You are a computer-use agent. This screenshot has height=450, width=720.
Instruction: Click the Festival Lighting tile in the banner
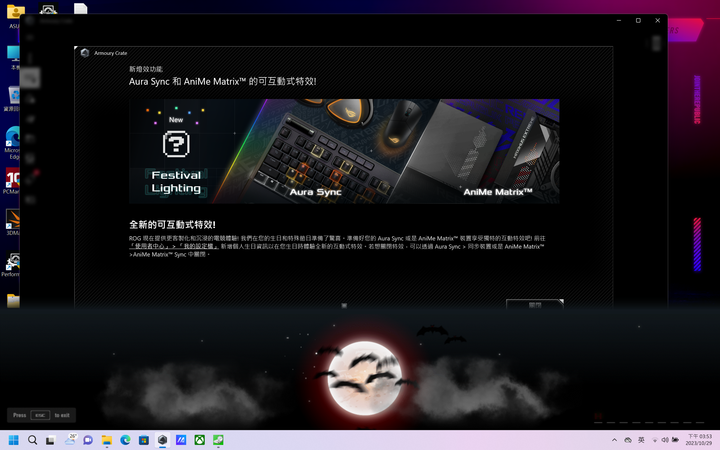[176, 152]
